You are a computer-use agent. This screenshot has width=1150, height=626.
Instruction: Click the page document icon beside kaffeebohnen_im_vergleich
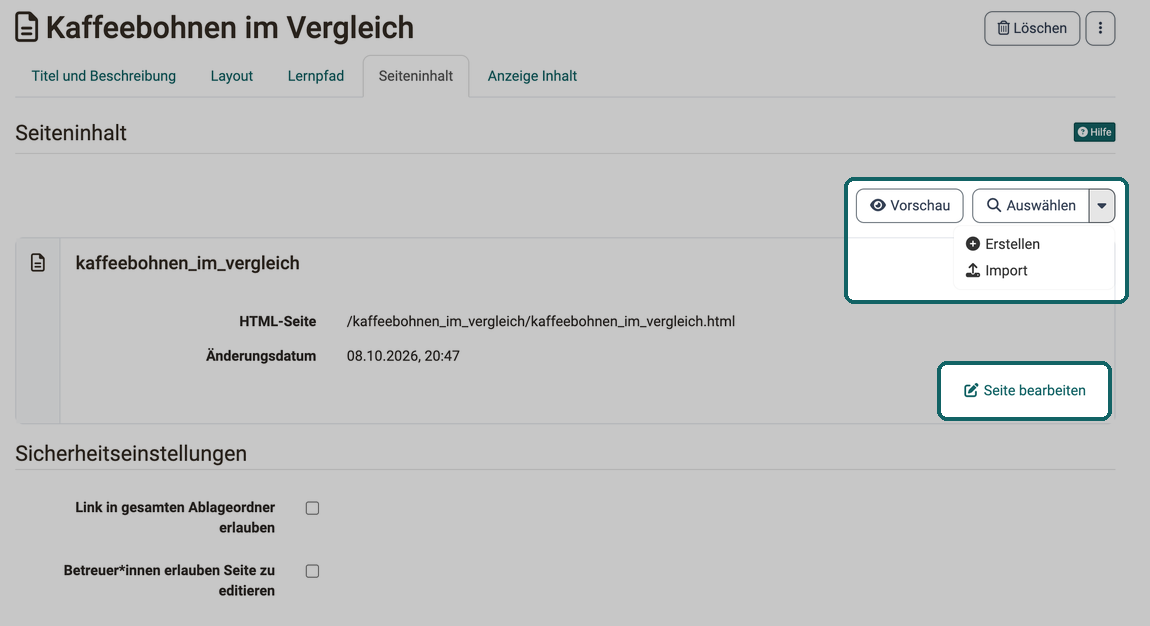click(38, 263)
